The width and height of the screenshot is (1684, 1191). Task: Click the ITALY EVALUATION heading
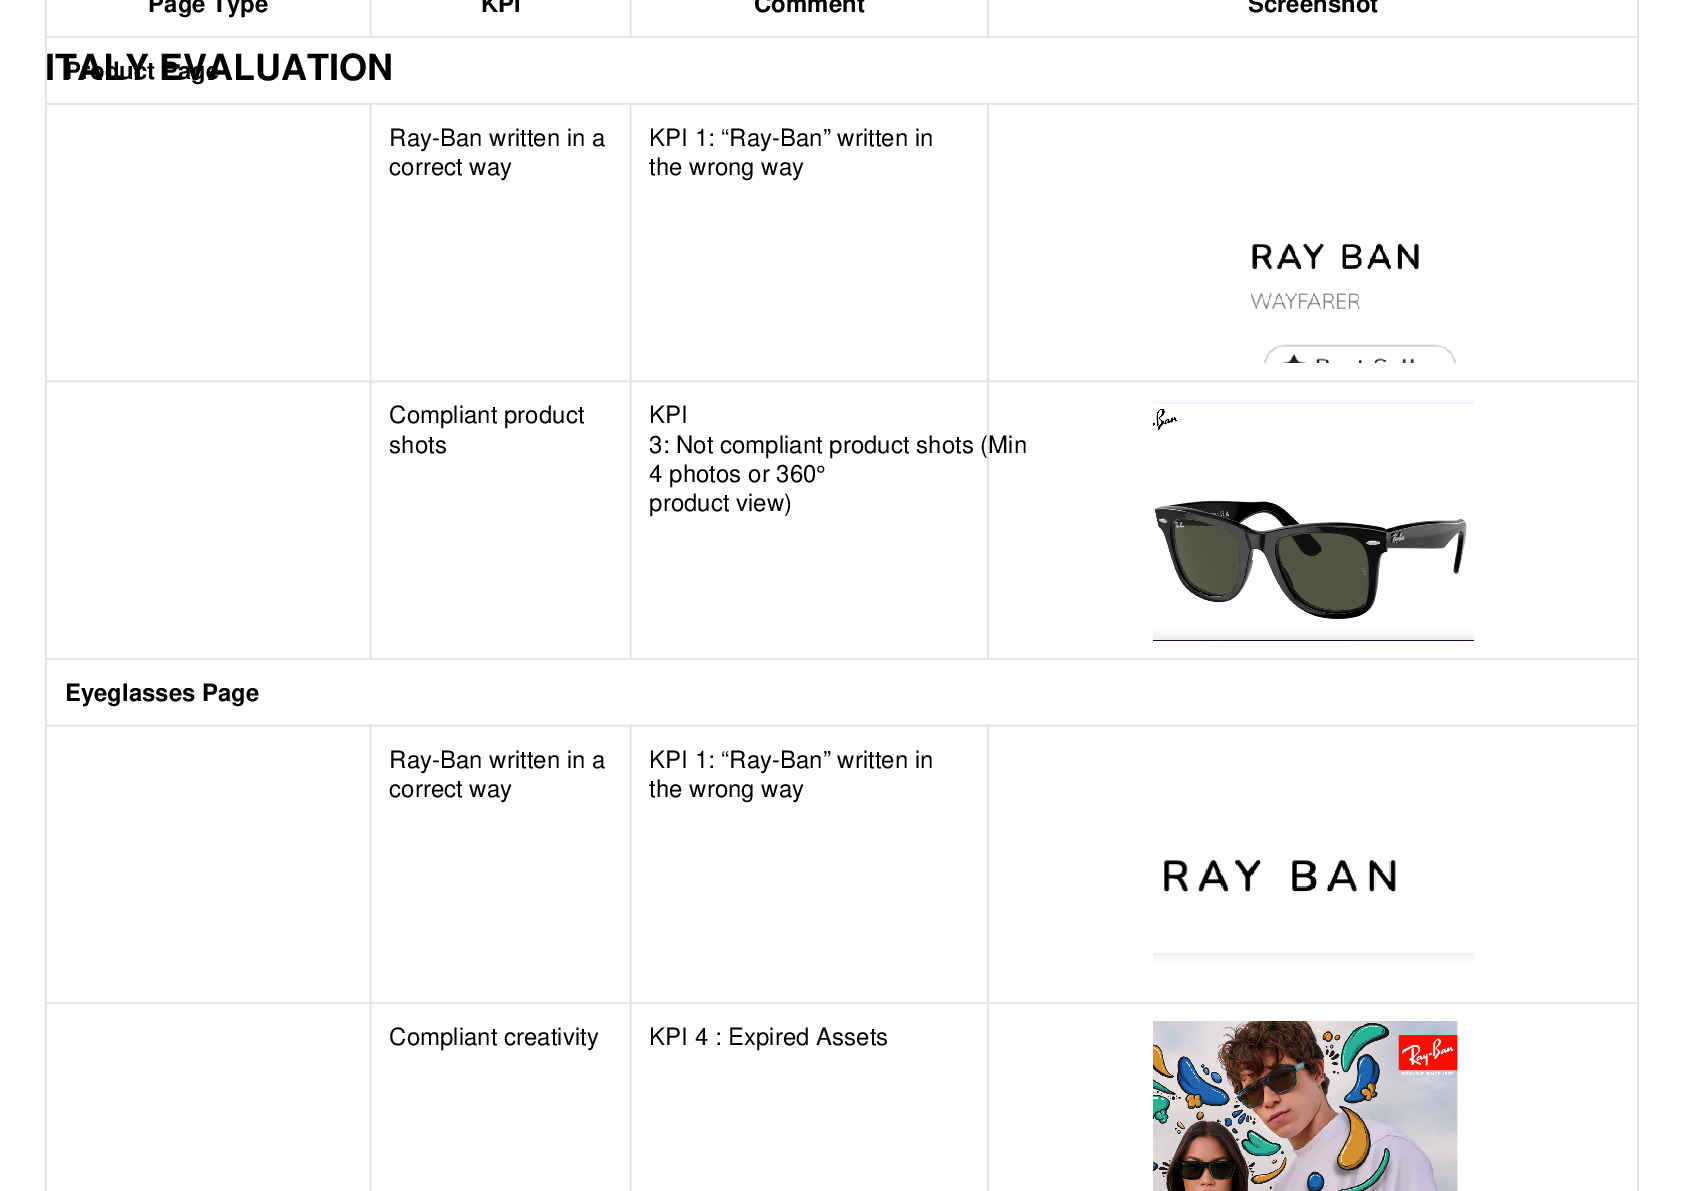(219, 68)
